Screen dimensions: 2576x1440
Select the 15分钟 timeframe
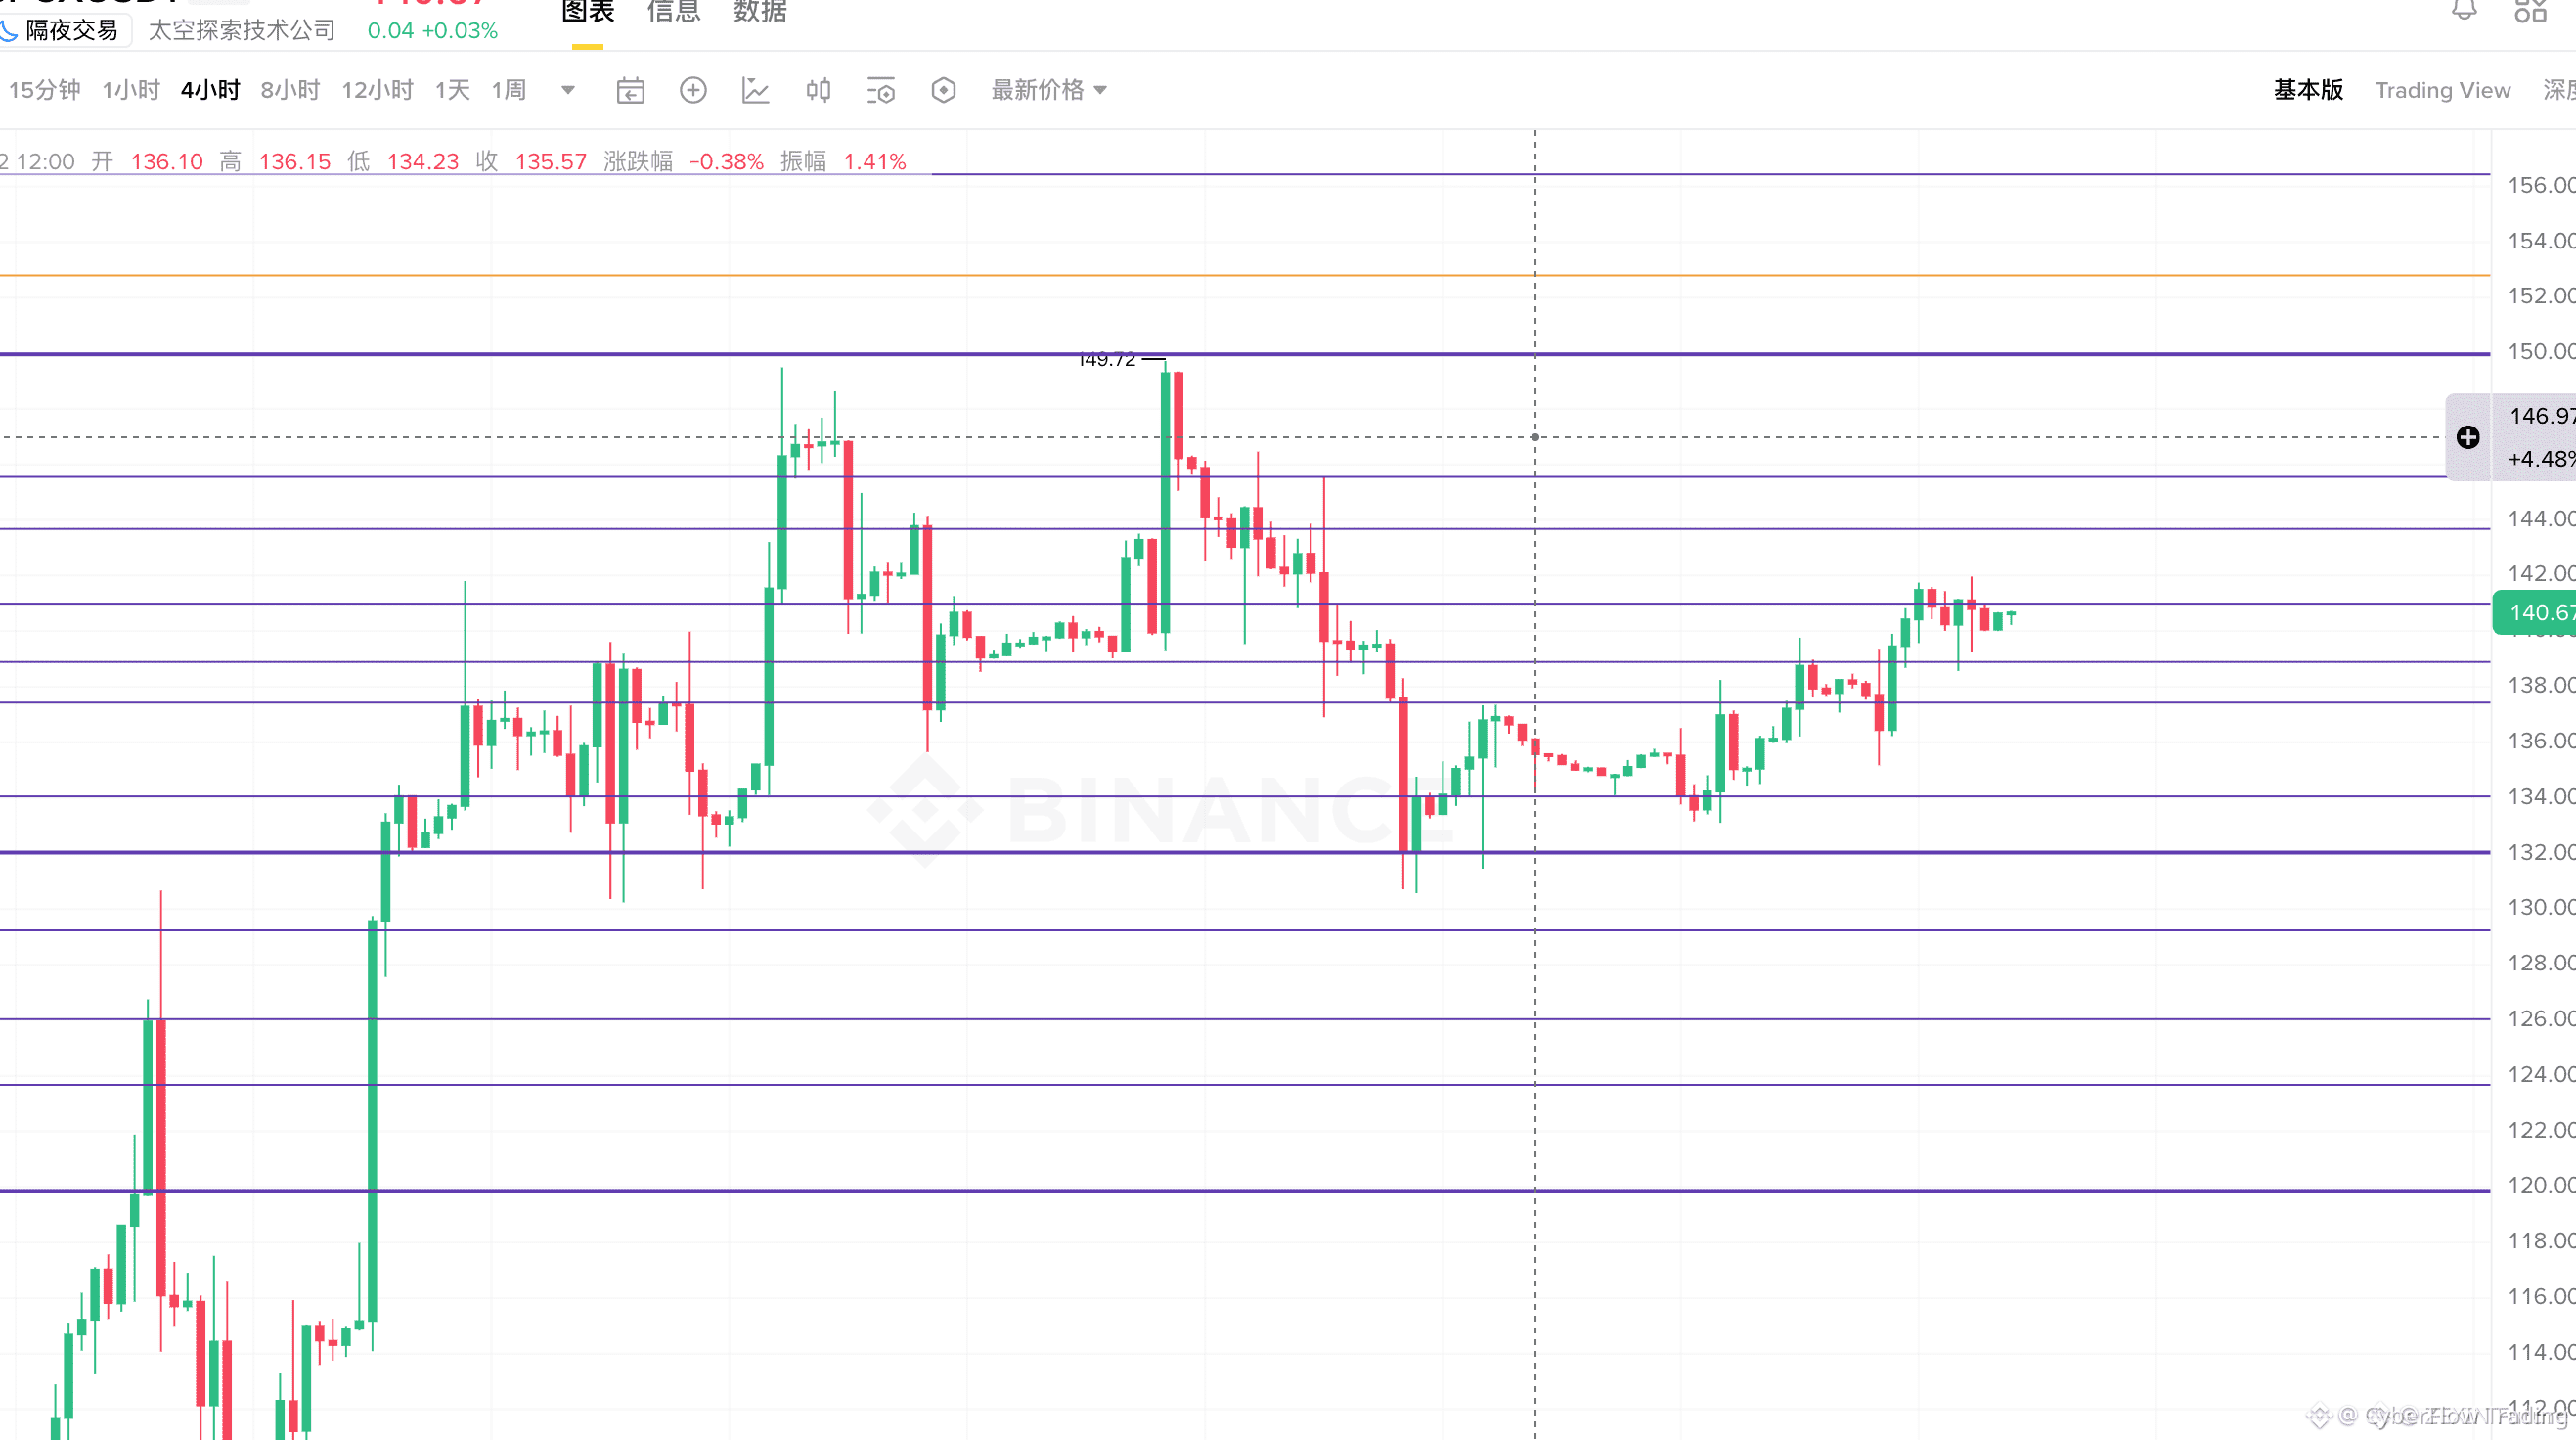[44, 90]
